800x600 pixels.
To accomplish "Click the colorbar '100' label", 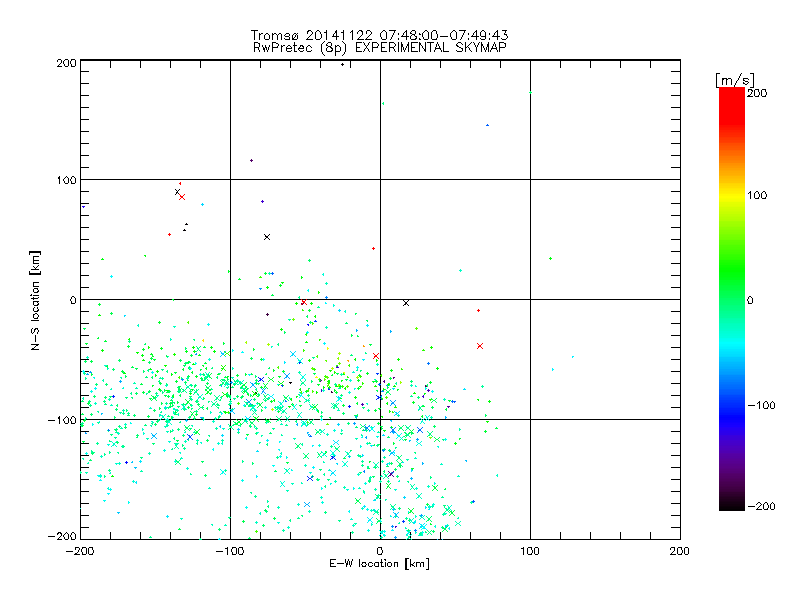I will tap(757, 195).
